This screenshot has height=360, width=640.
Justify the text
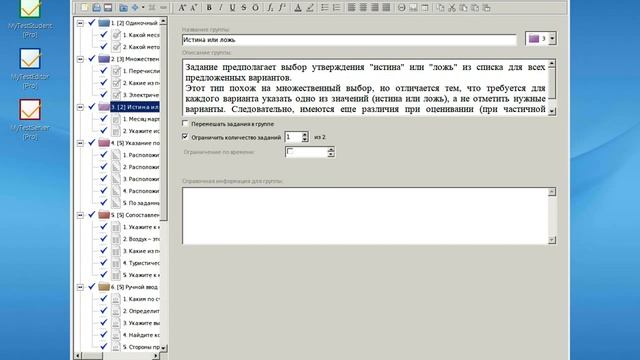coord(386,8)
